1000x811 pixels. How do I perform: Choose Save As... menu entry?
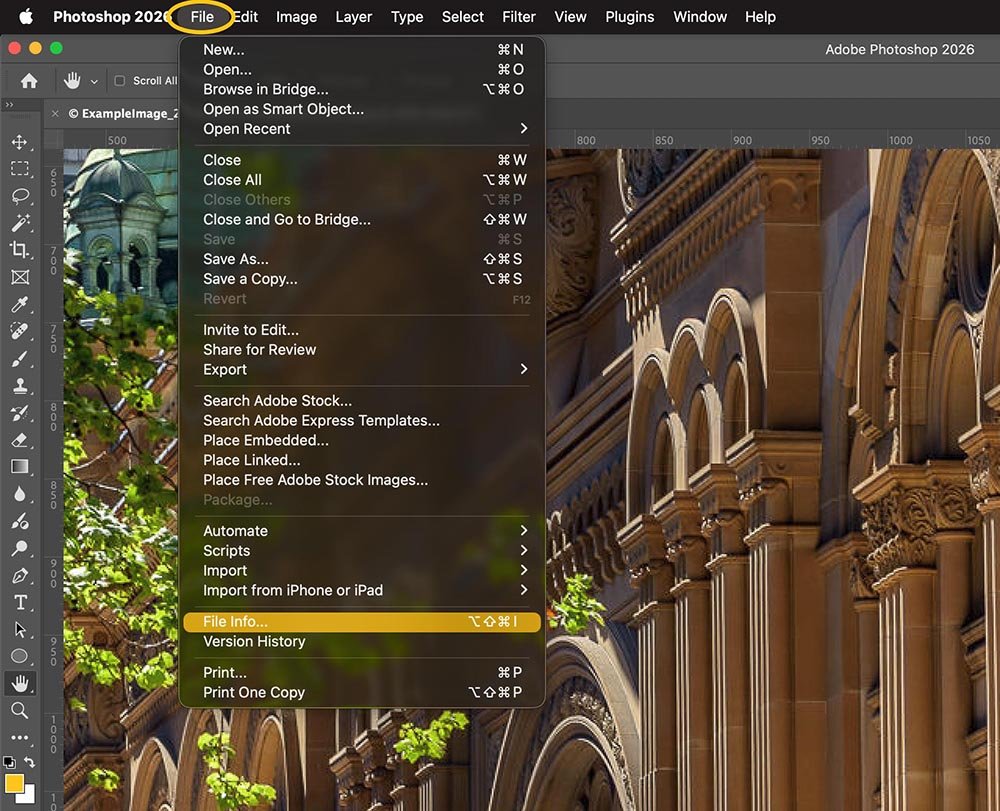point(362,259)
